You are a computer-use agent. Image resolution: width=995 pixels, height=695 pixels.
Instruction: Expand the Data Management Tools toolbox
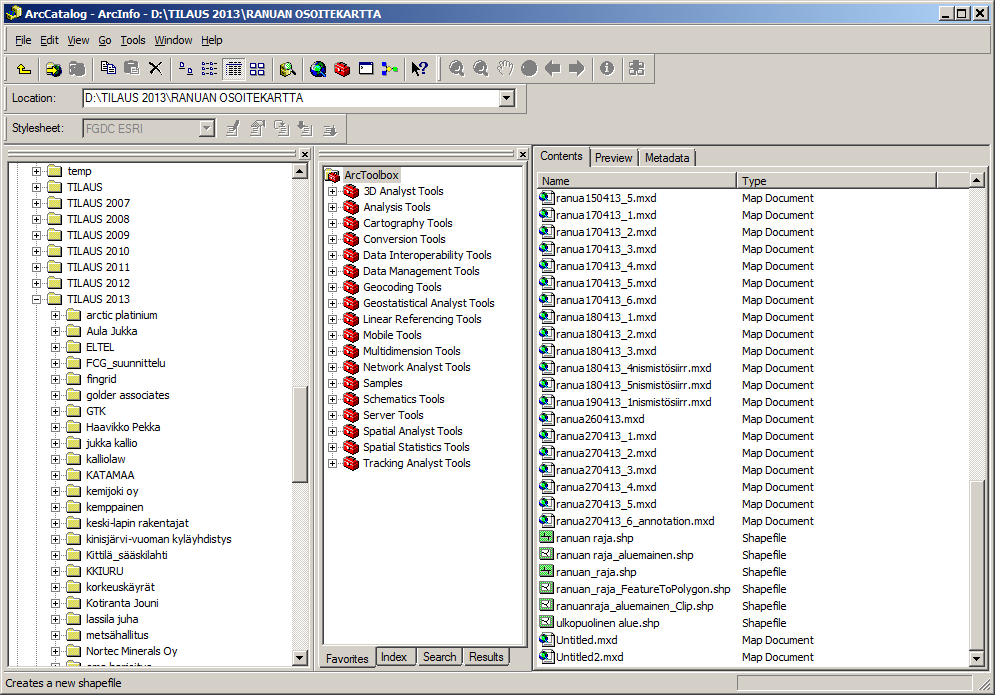333,271
